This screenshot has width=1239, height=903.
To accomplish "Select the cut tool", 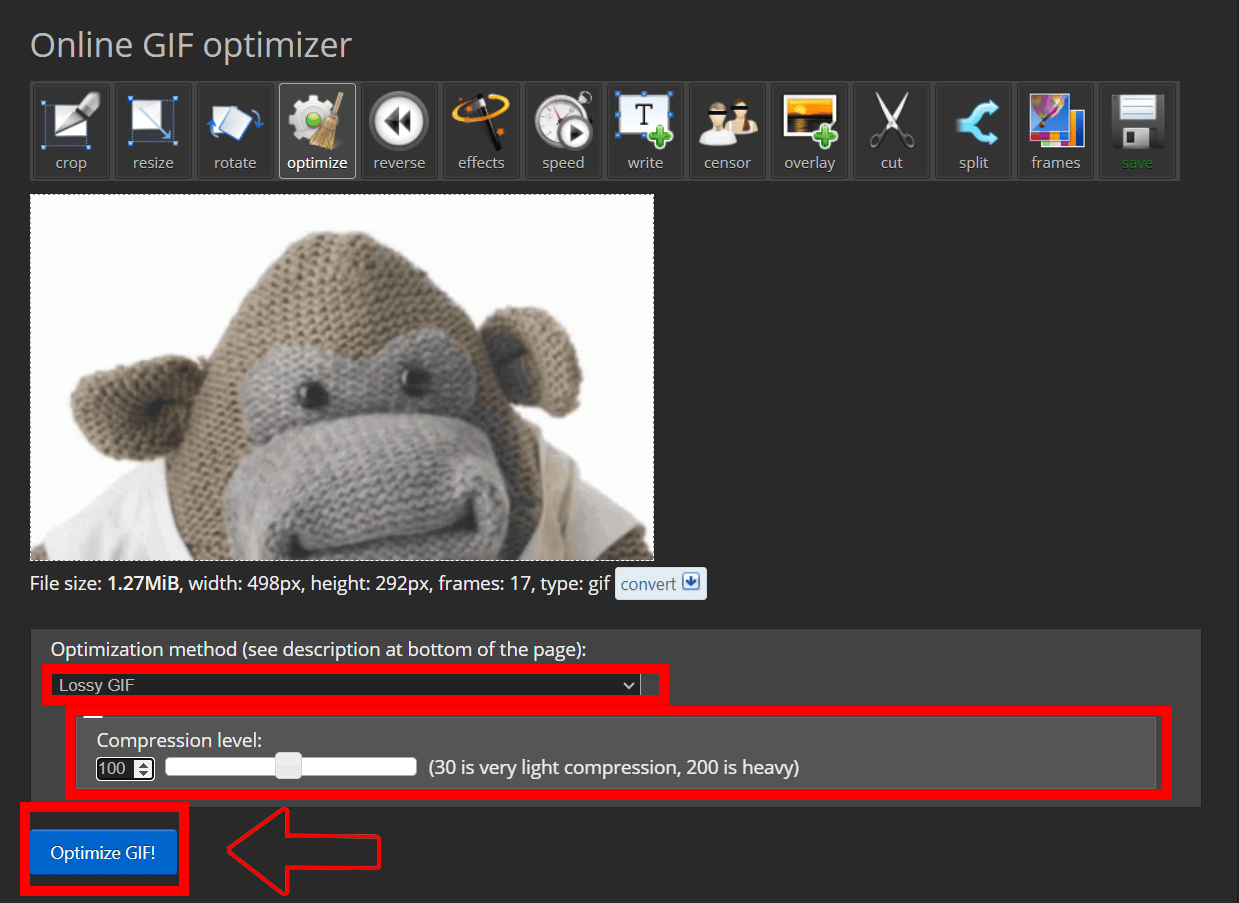I will pyautogui.click(x=890, y=131).
